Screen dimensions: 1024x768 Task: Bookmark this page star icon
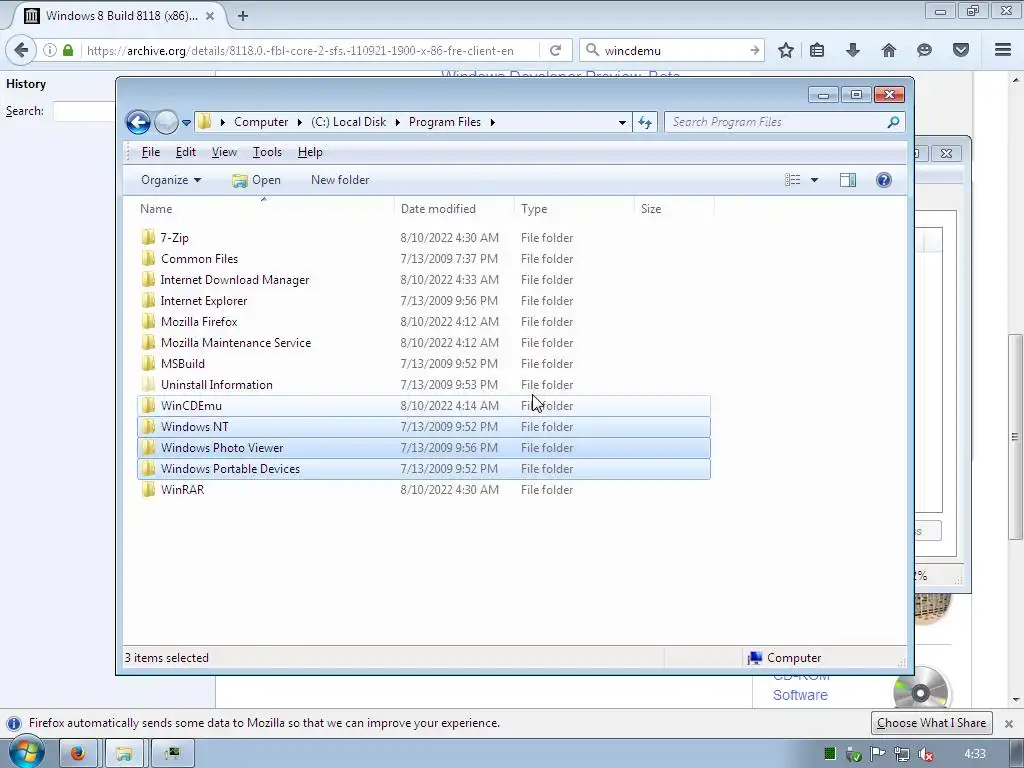pyautogui.click(x=786, y=50)
